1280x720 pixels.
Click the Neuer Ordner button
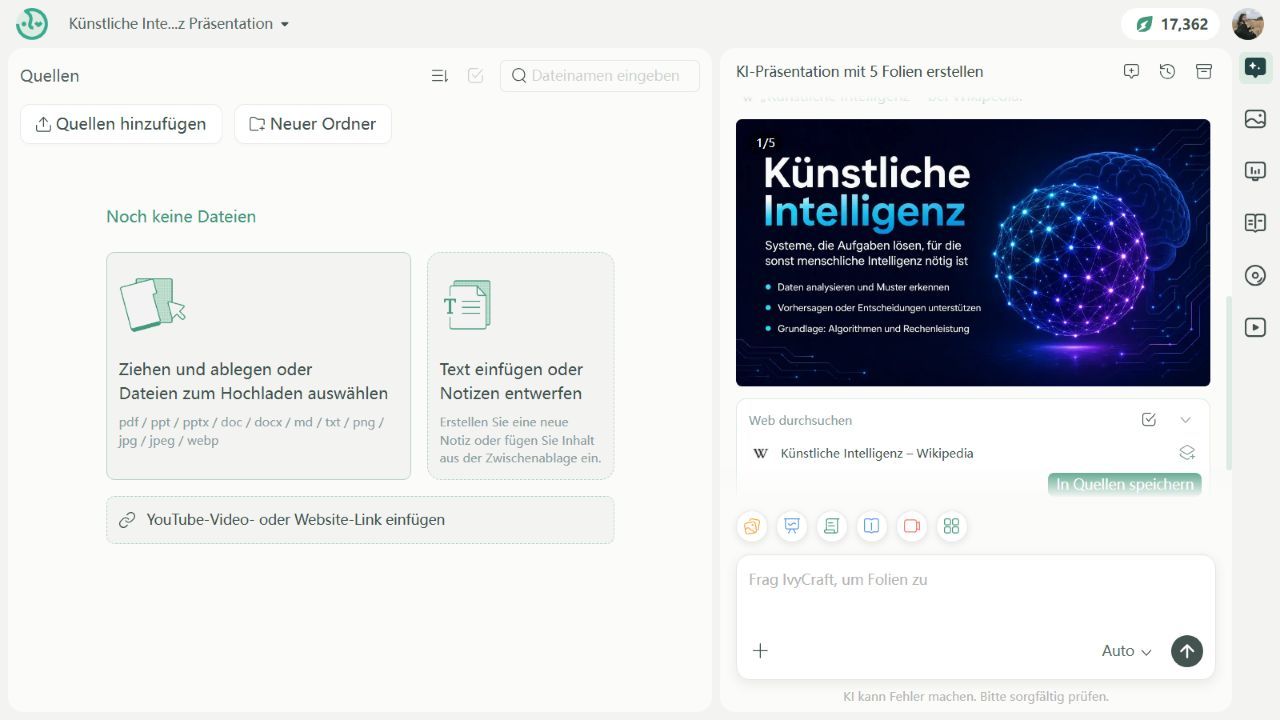click(x=313, y=124)
